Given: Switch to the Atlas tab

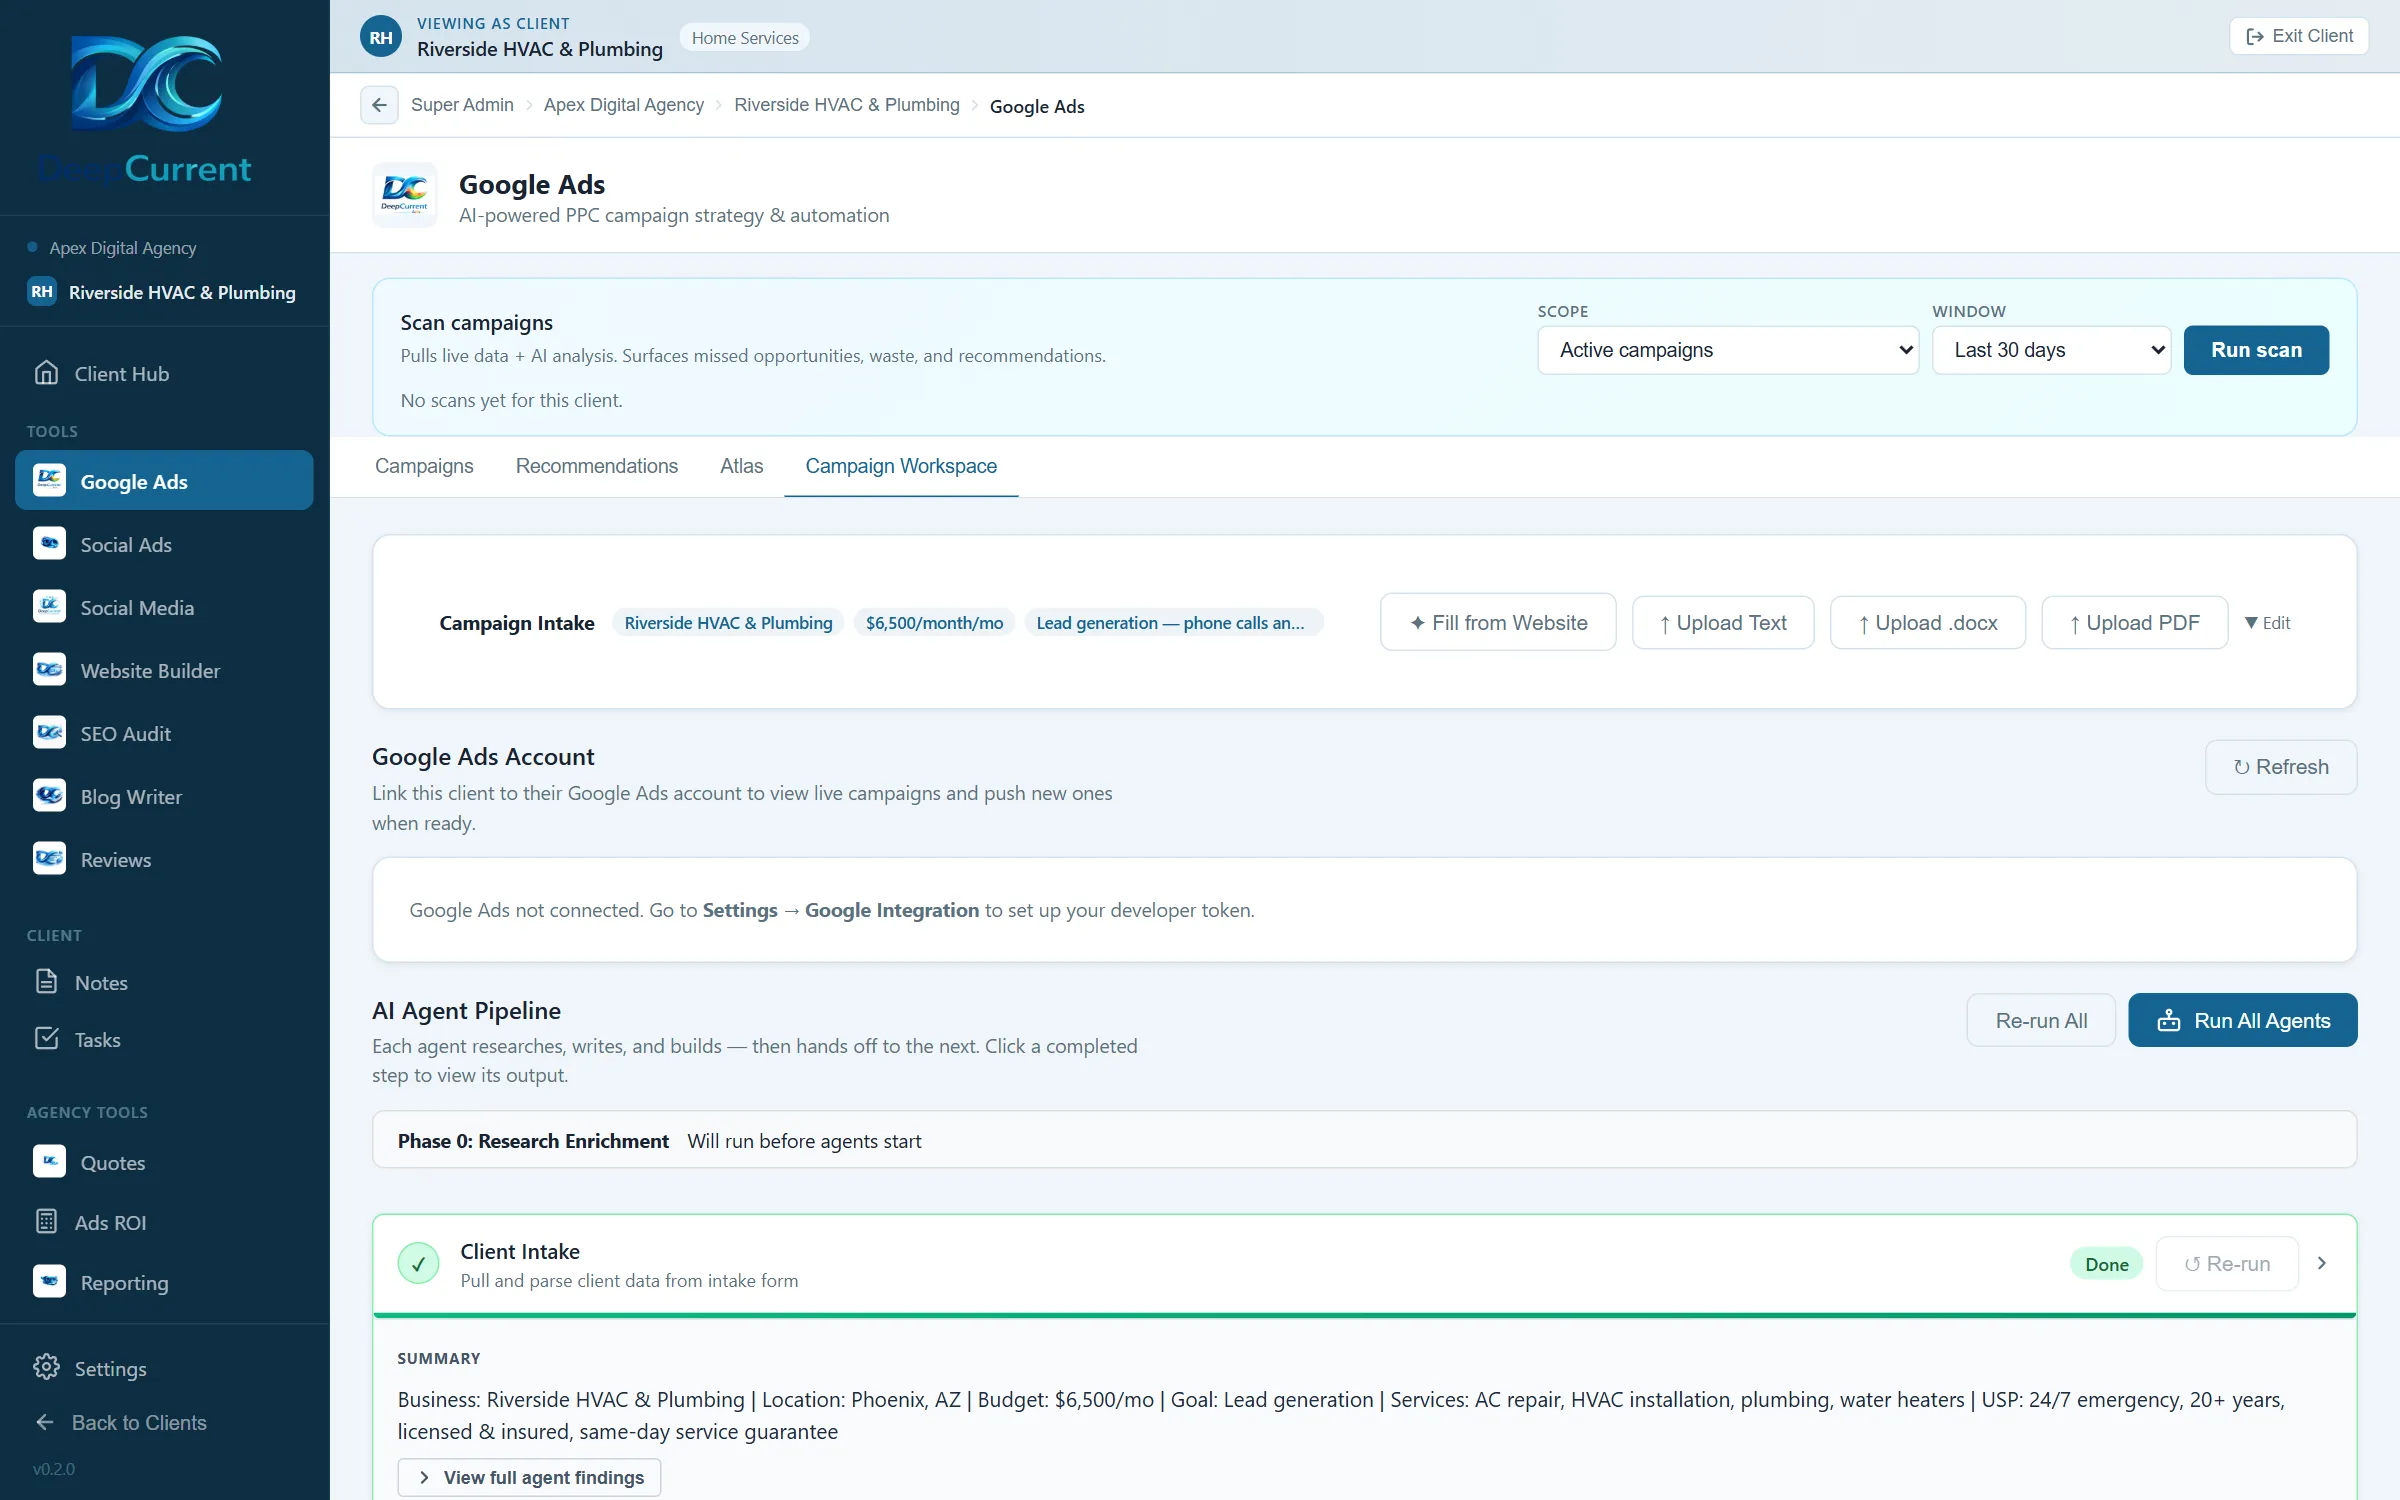Looking at the screenshot, I should click(x=741, y=466).
